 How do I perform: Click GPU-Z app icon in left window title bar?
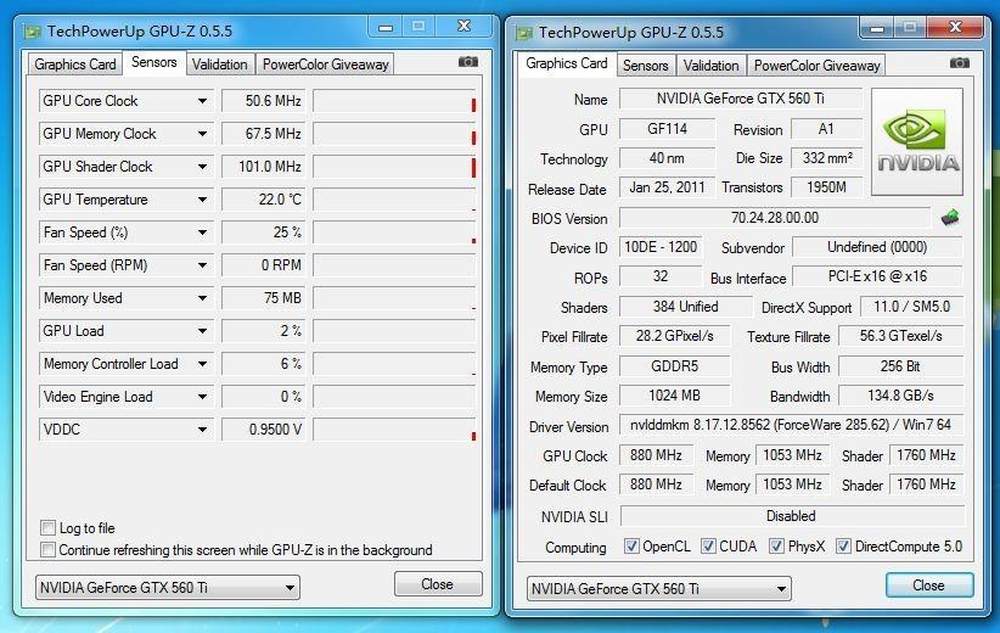pyautogui.click(x=33, y=31)
